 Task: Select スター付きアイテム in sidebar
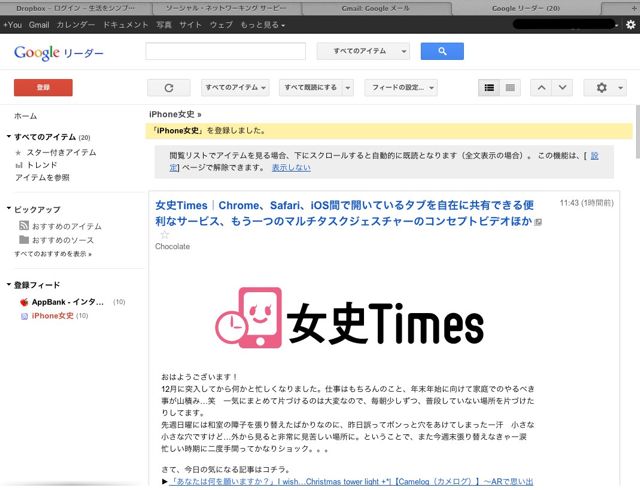61,153
